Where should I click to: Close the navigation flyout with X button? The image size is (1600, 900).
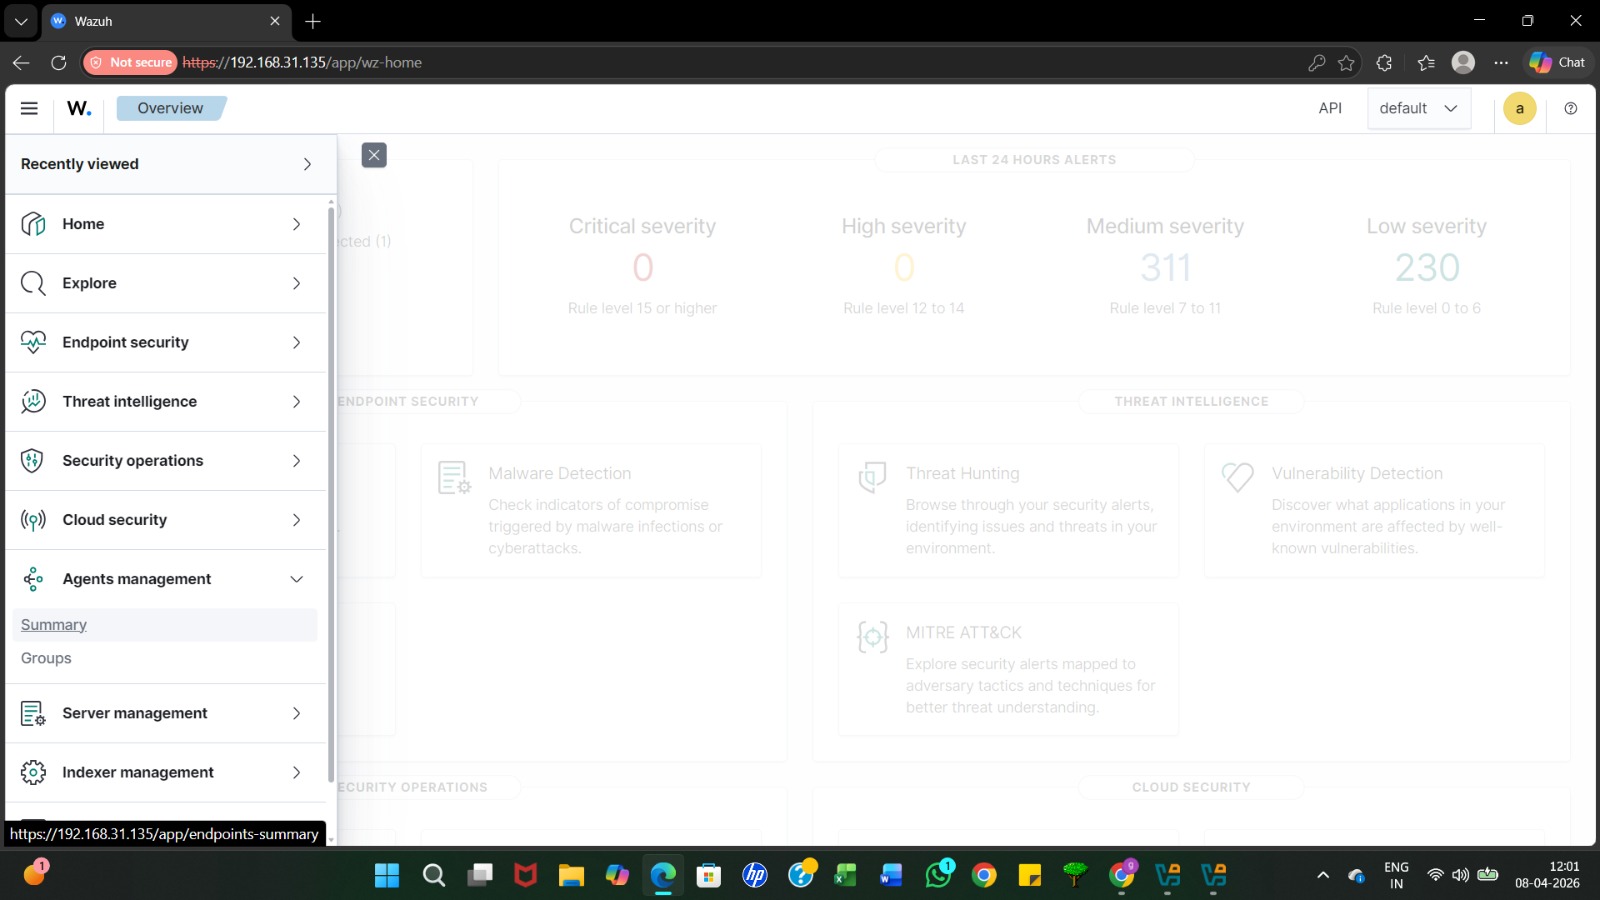374,155
